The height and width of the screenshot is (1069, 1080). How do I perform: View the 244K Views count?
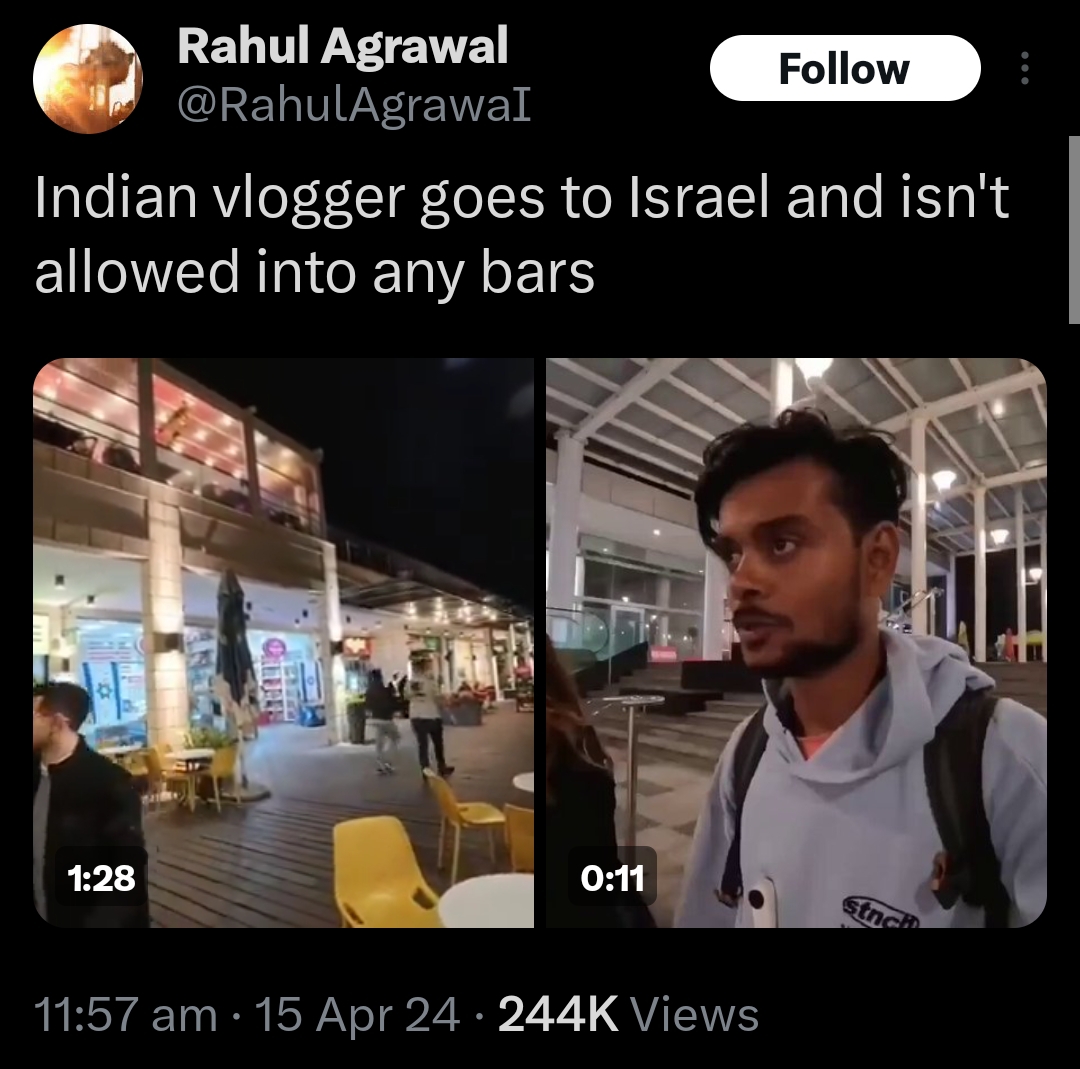click(628, 1015)
